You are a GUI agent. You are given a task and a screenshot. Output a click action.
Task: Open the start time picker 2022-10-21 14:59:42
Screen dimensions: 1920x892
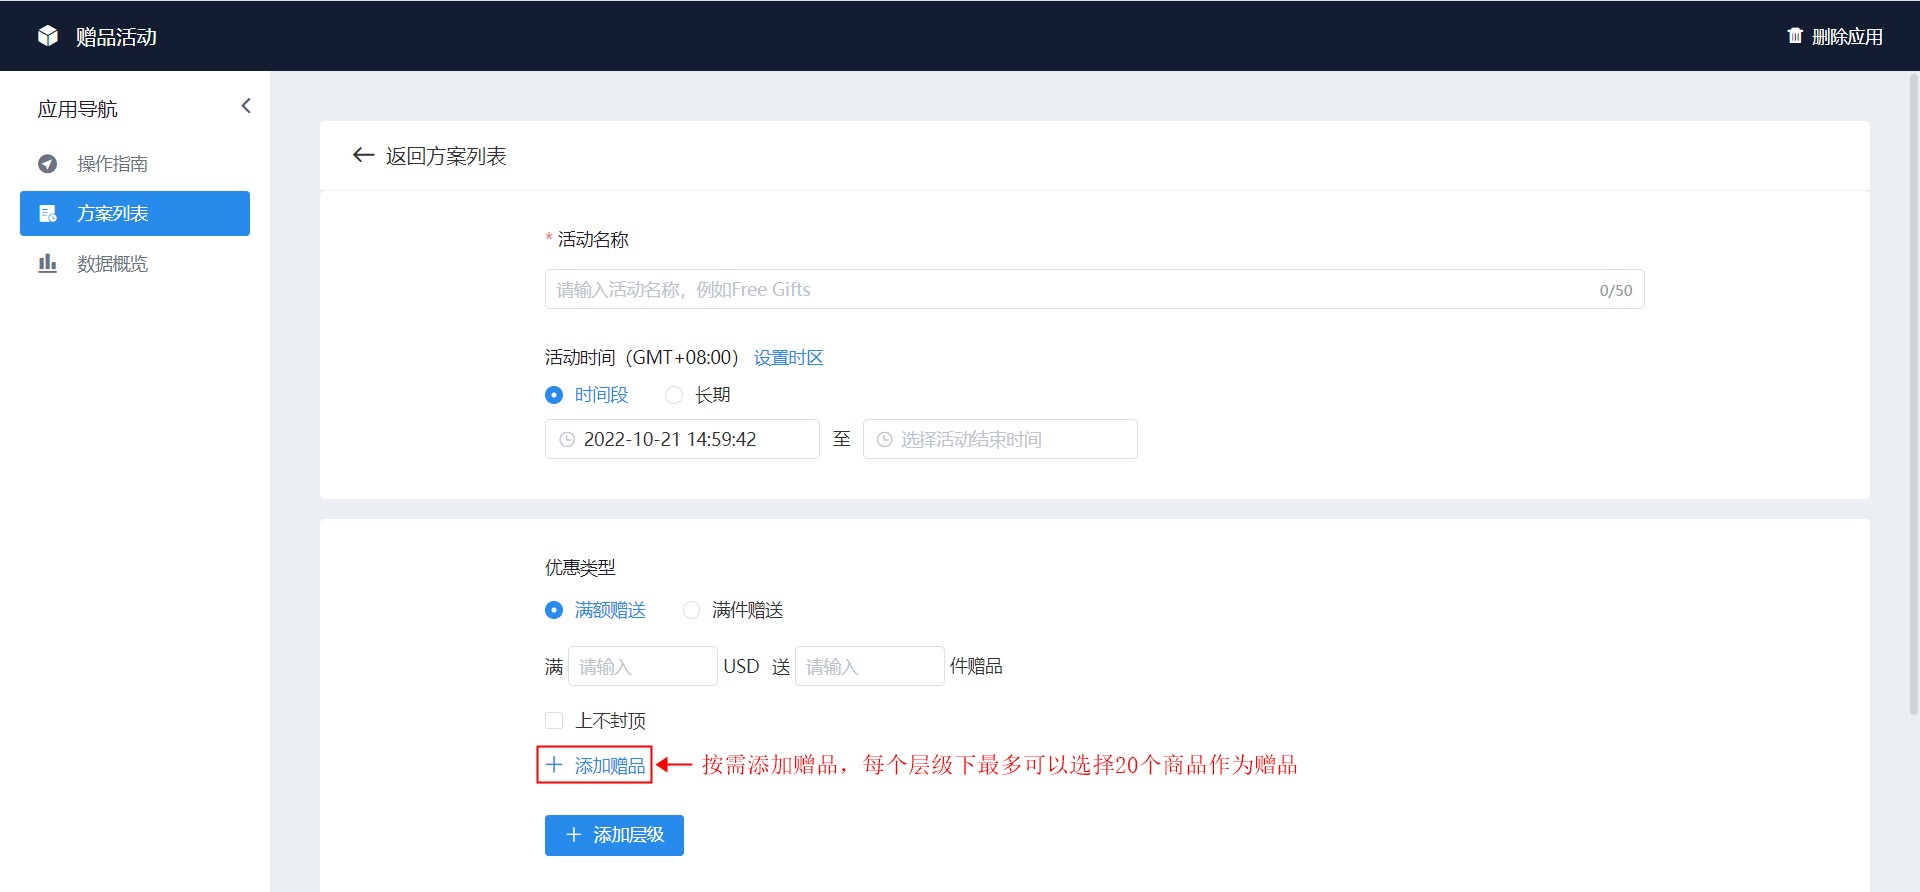(x=682, y=439)
